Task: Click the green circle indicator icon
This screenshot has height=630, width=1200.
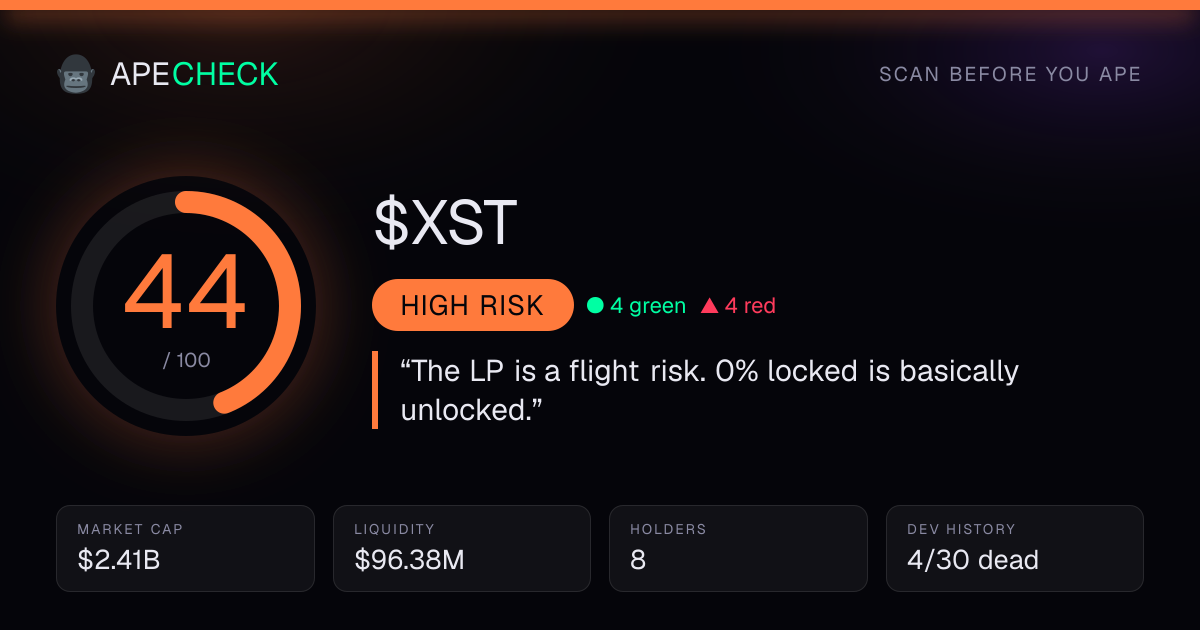Action: point(595,306)
